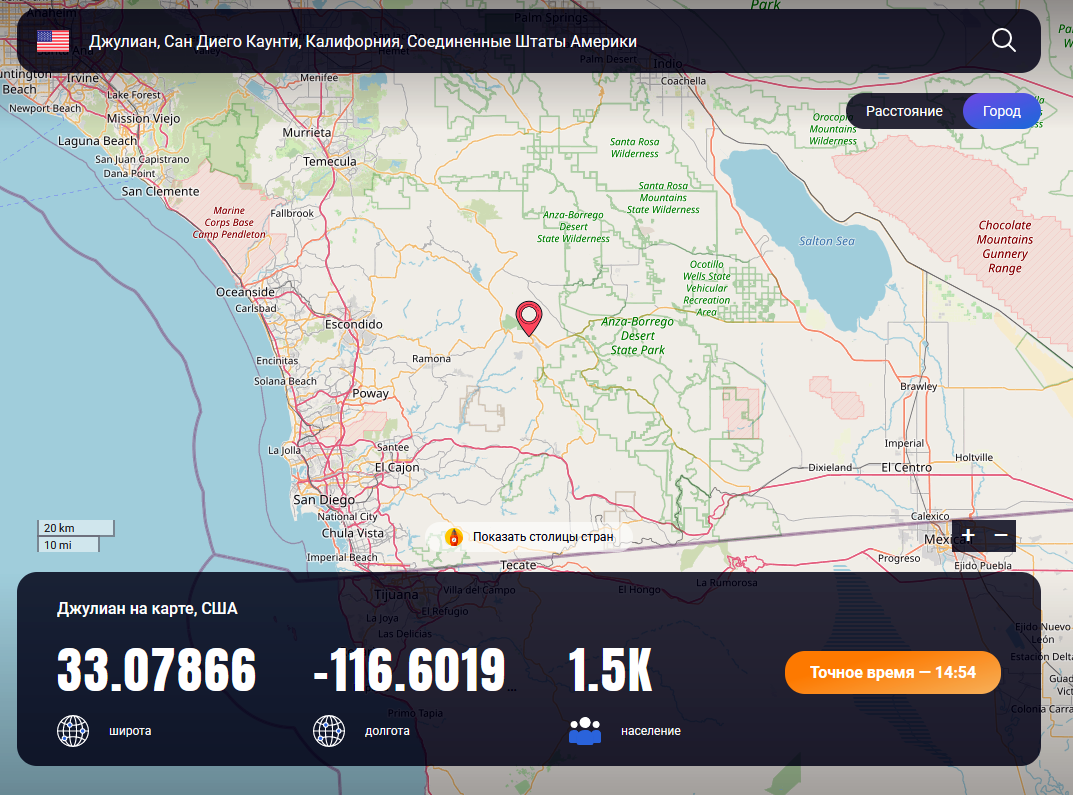1073x795 pixels.
Task: Click the Ramona map label
Action: coord(431,358)
